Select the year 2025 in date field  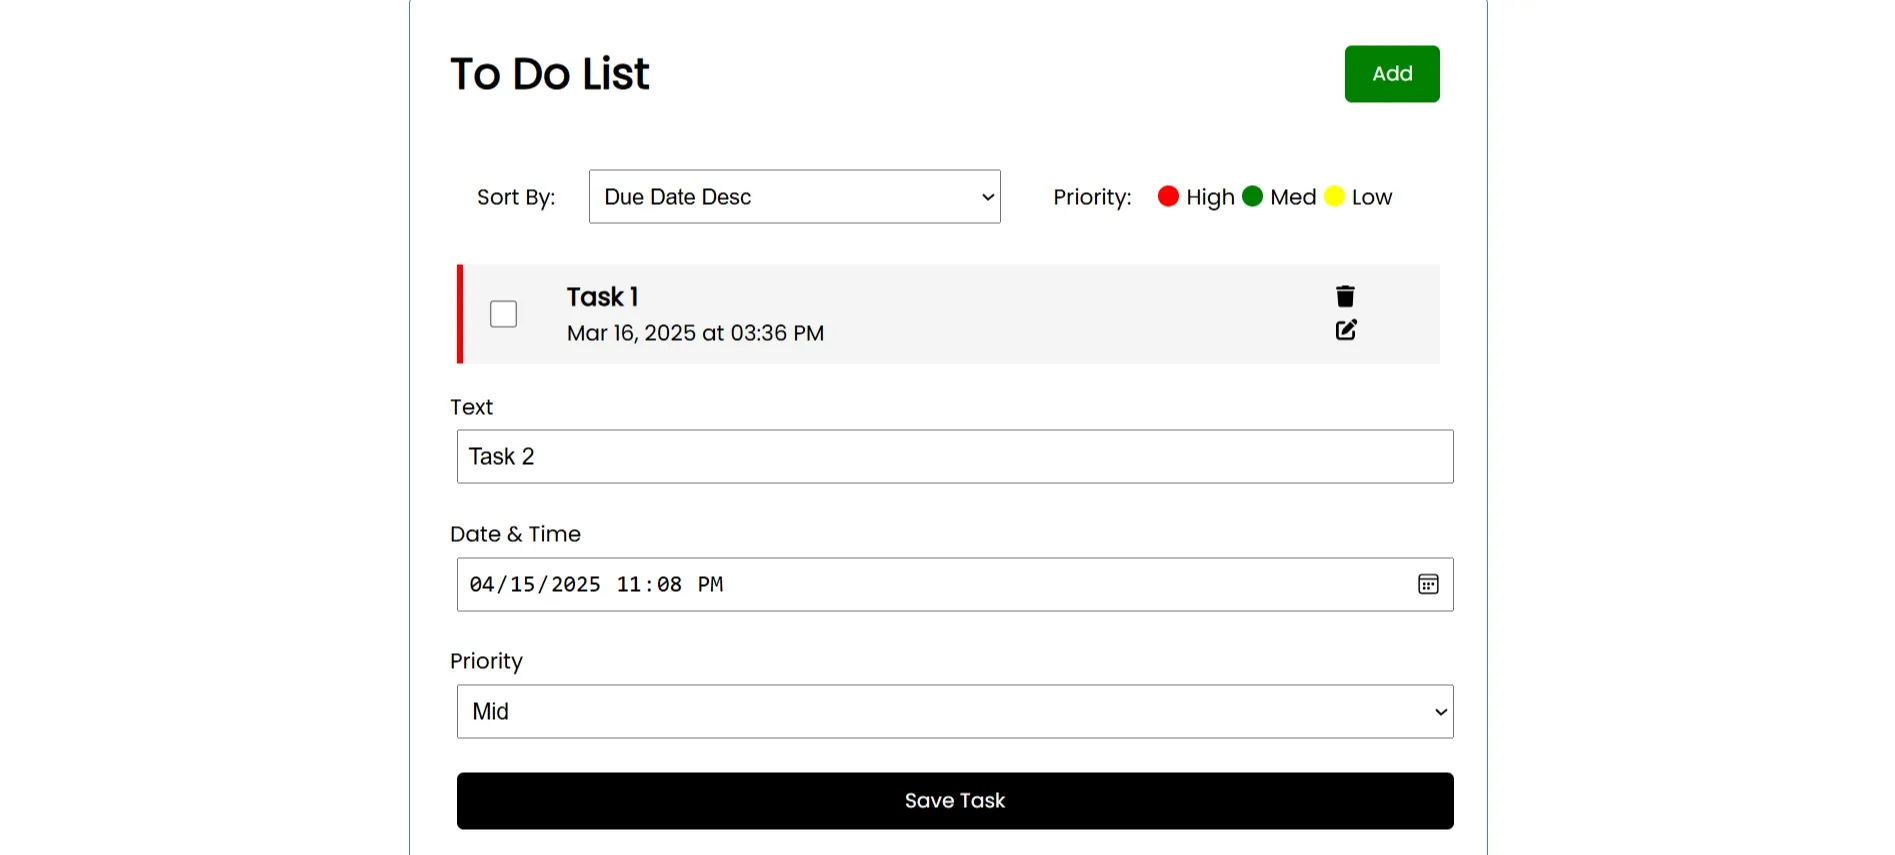pyautogui.click(x=576, y=584)
